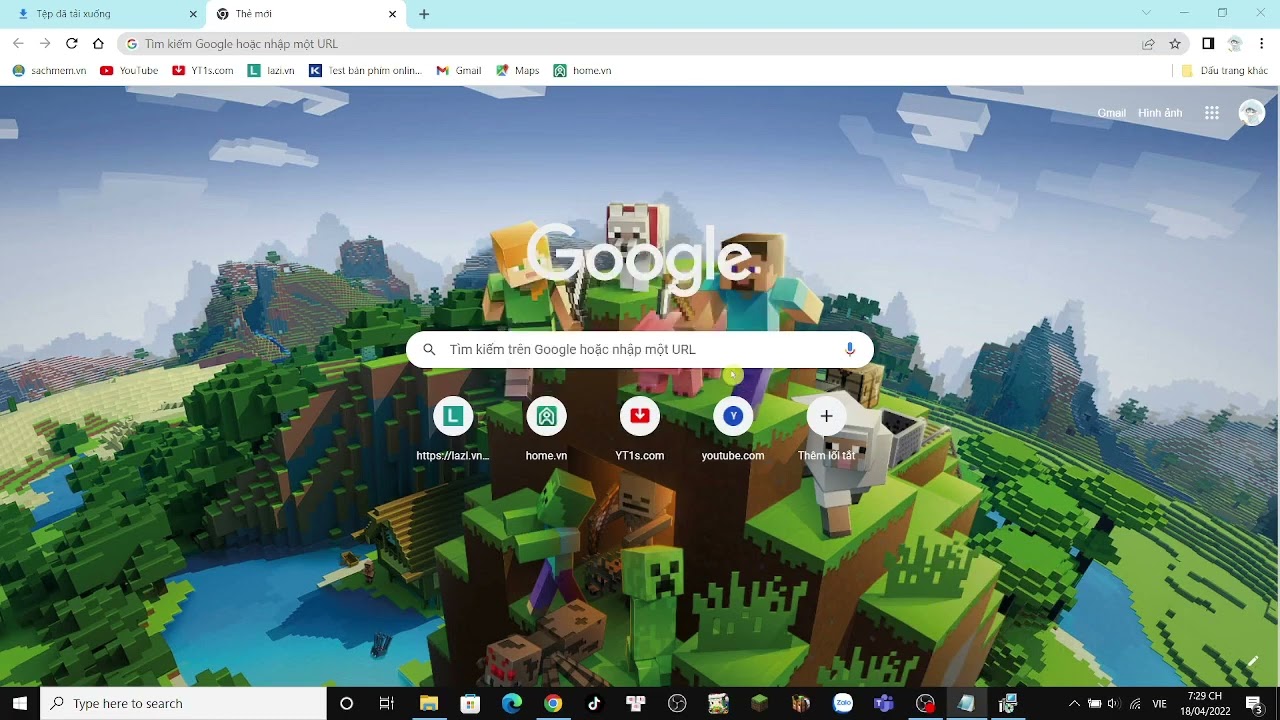The image size is (1280, 720).
Task: Click the share icon in the address bar
Action: click(x=1149, y=44)
